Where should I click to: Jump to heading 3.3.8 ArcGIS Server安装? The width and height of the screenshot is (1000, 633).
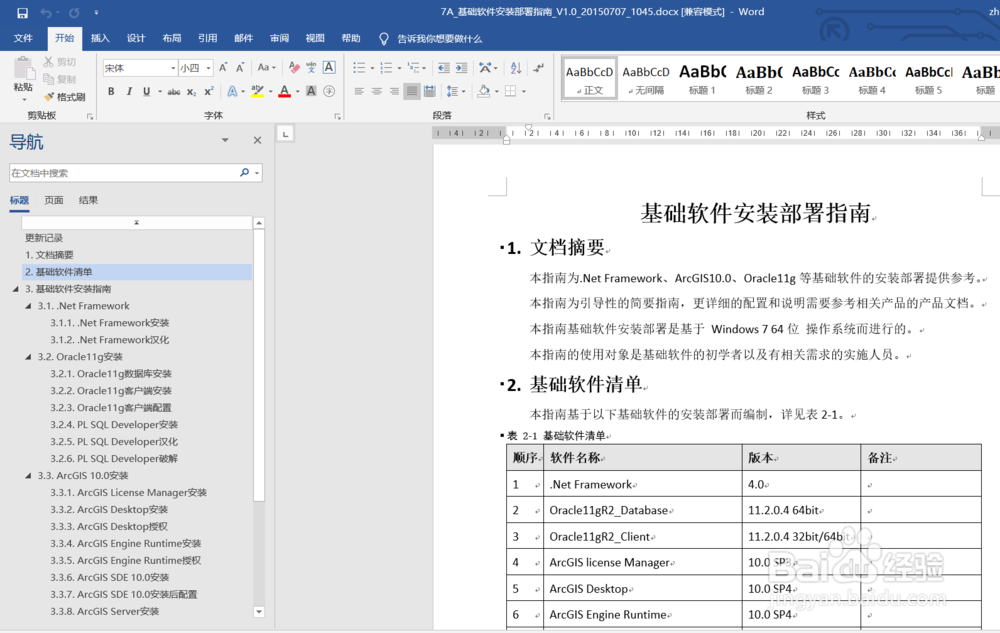click(105, 611)
